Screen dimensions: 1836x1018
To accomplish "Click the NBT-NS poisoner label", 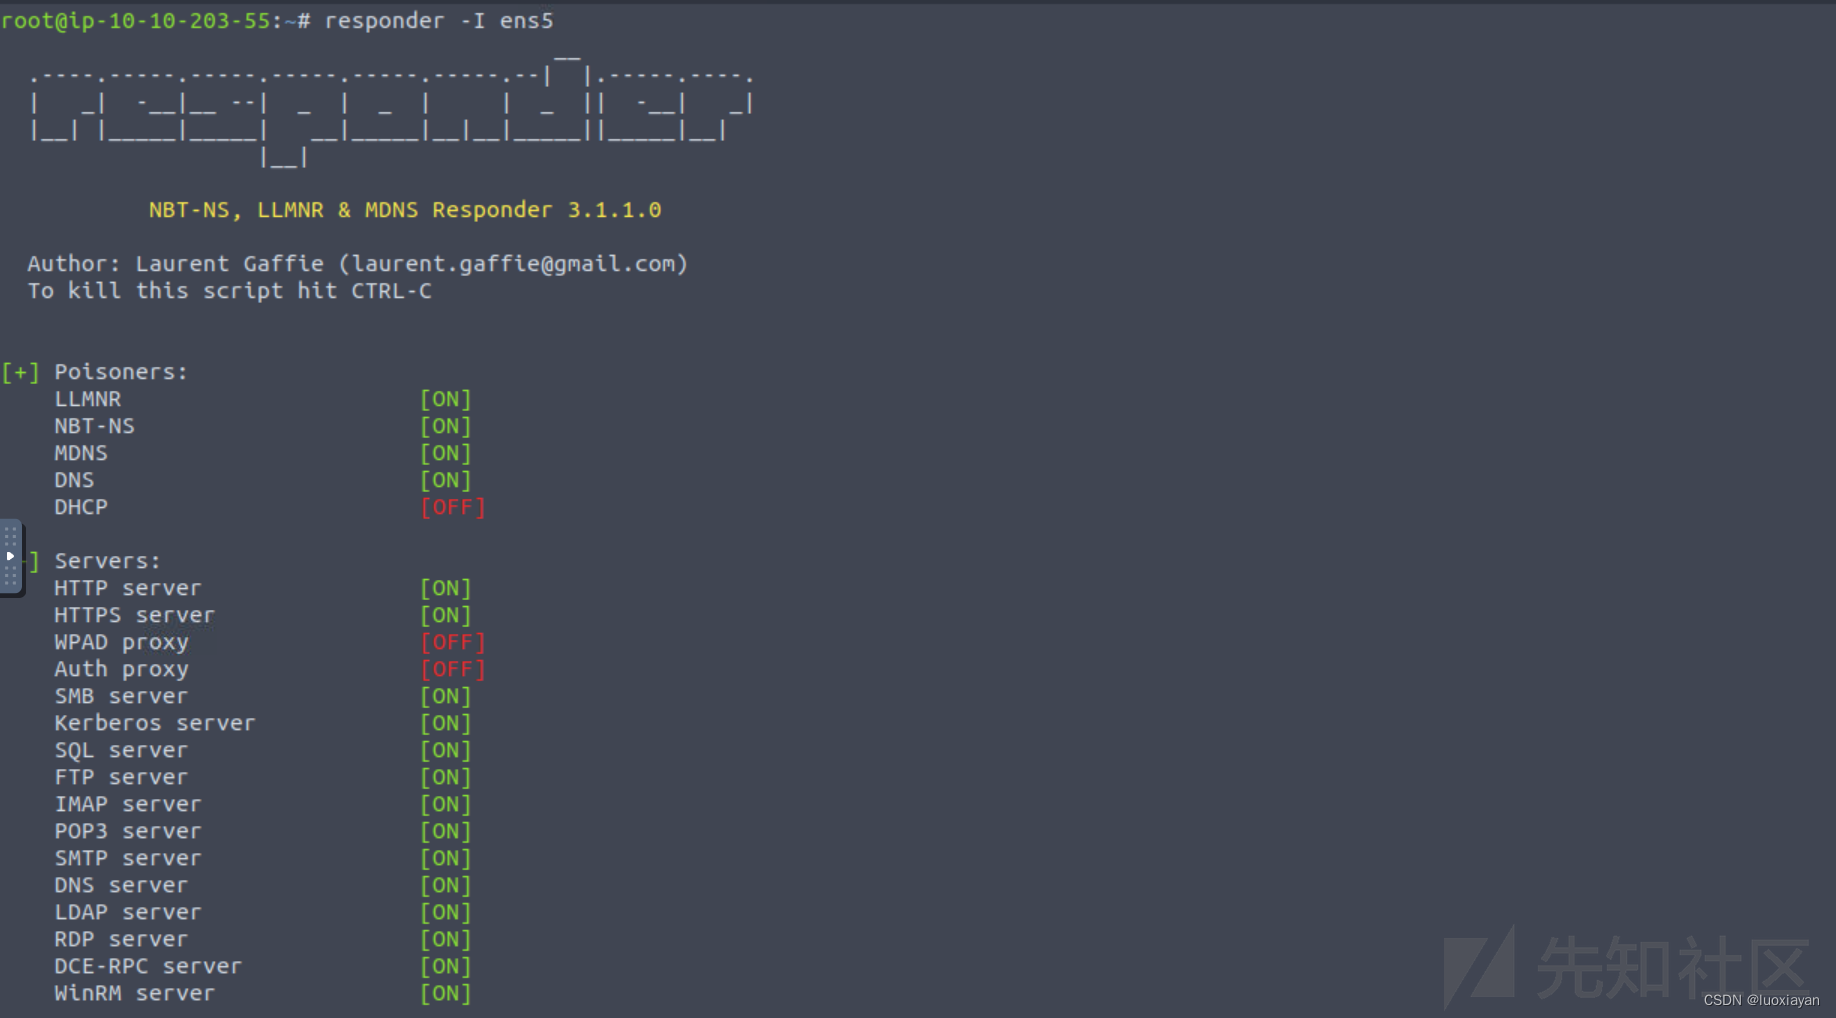I will tap(95, 426).
